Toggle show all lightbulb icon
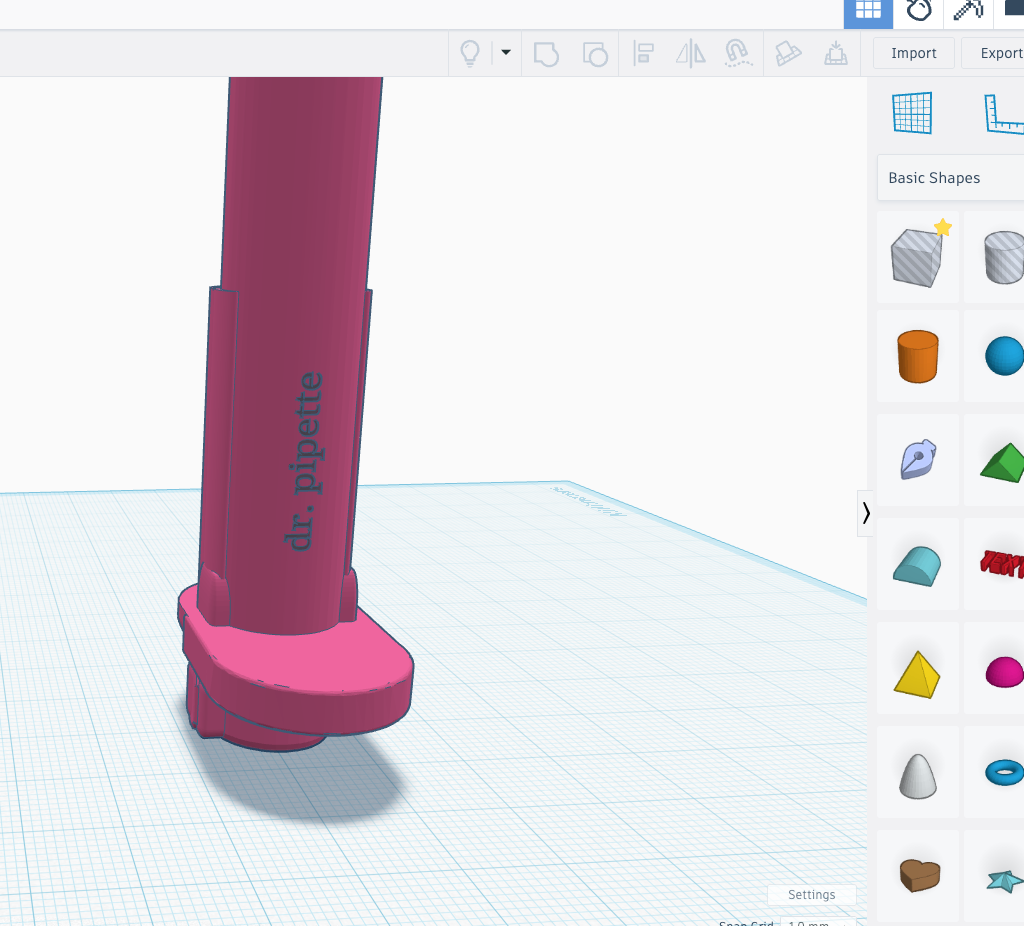The width and height of the screenshot is (1024, 926). tap(470, 53)
